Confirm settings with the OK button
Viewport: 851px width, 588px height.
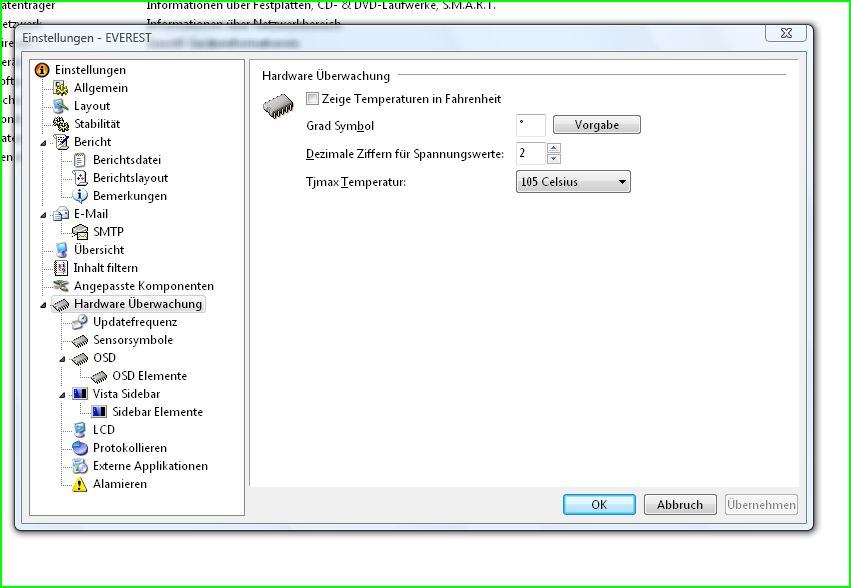point(599,504)
